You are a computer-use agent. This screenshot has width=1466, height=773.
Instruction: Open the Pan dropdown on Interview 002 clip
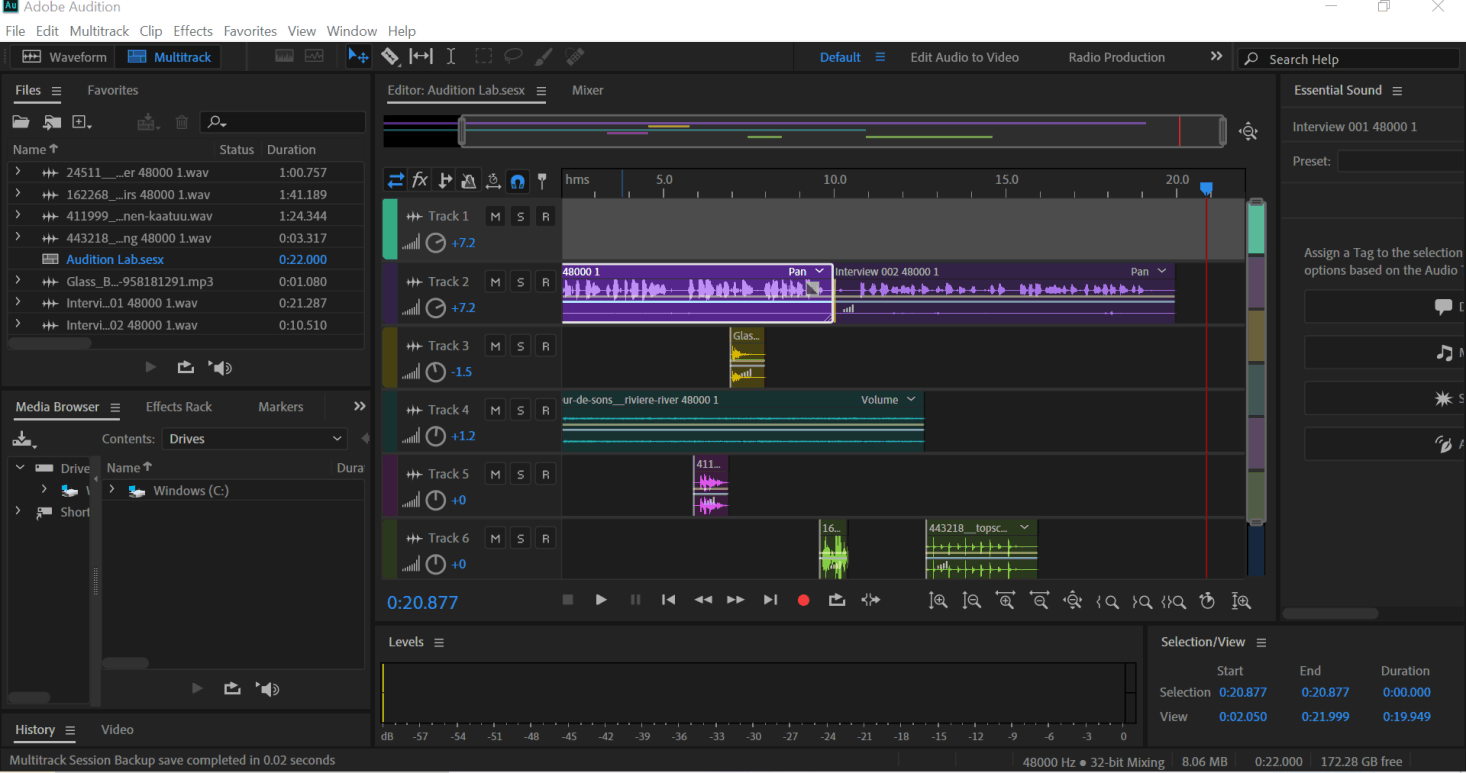tap(1161, 271)
